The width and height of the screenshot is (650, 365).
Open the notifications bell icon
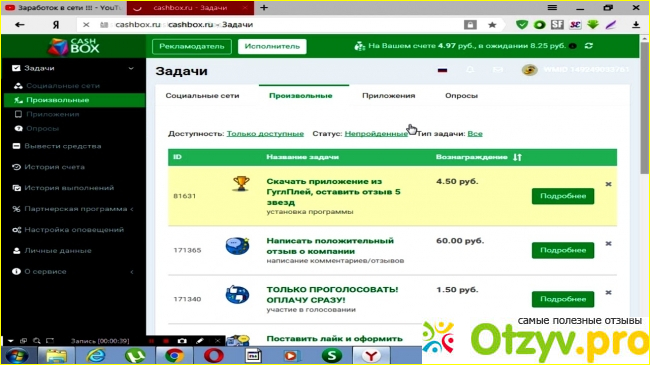[470, 70]
